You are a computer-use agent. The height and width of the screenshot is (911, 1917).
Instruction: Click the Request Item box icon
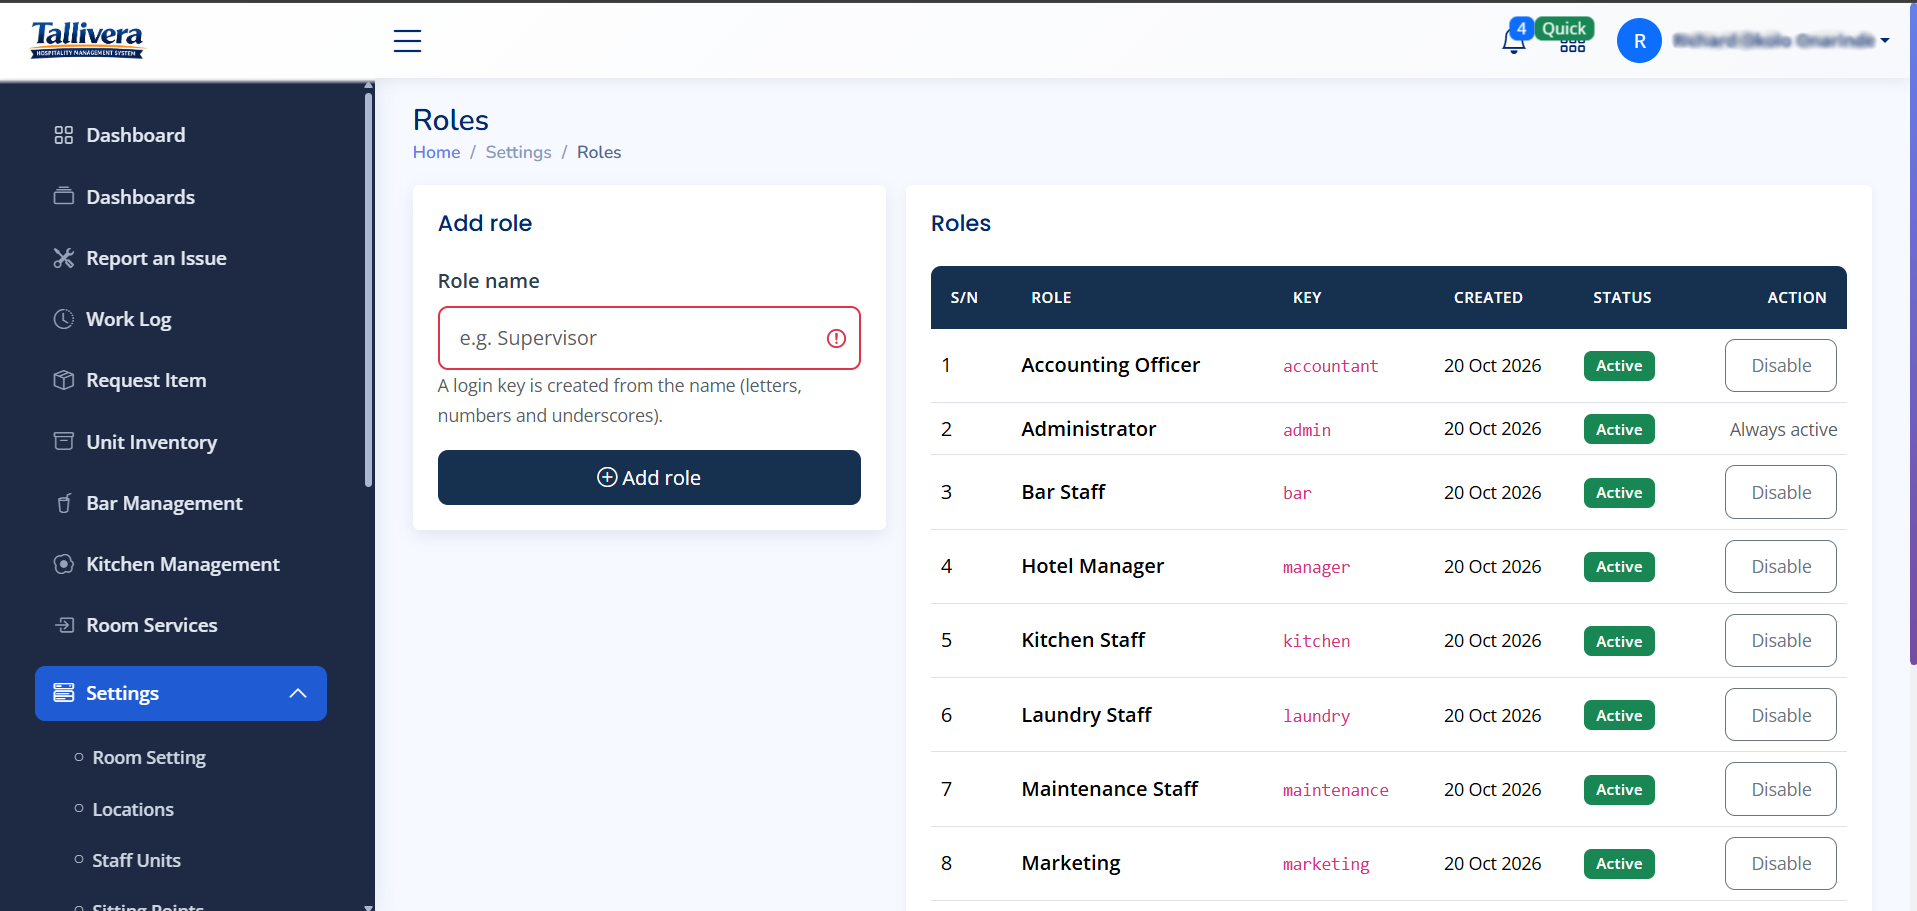(64, 380)
